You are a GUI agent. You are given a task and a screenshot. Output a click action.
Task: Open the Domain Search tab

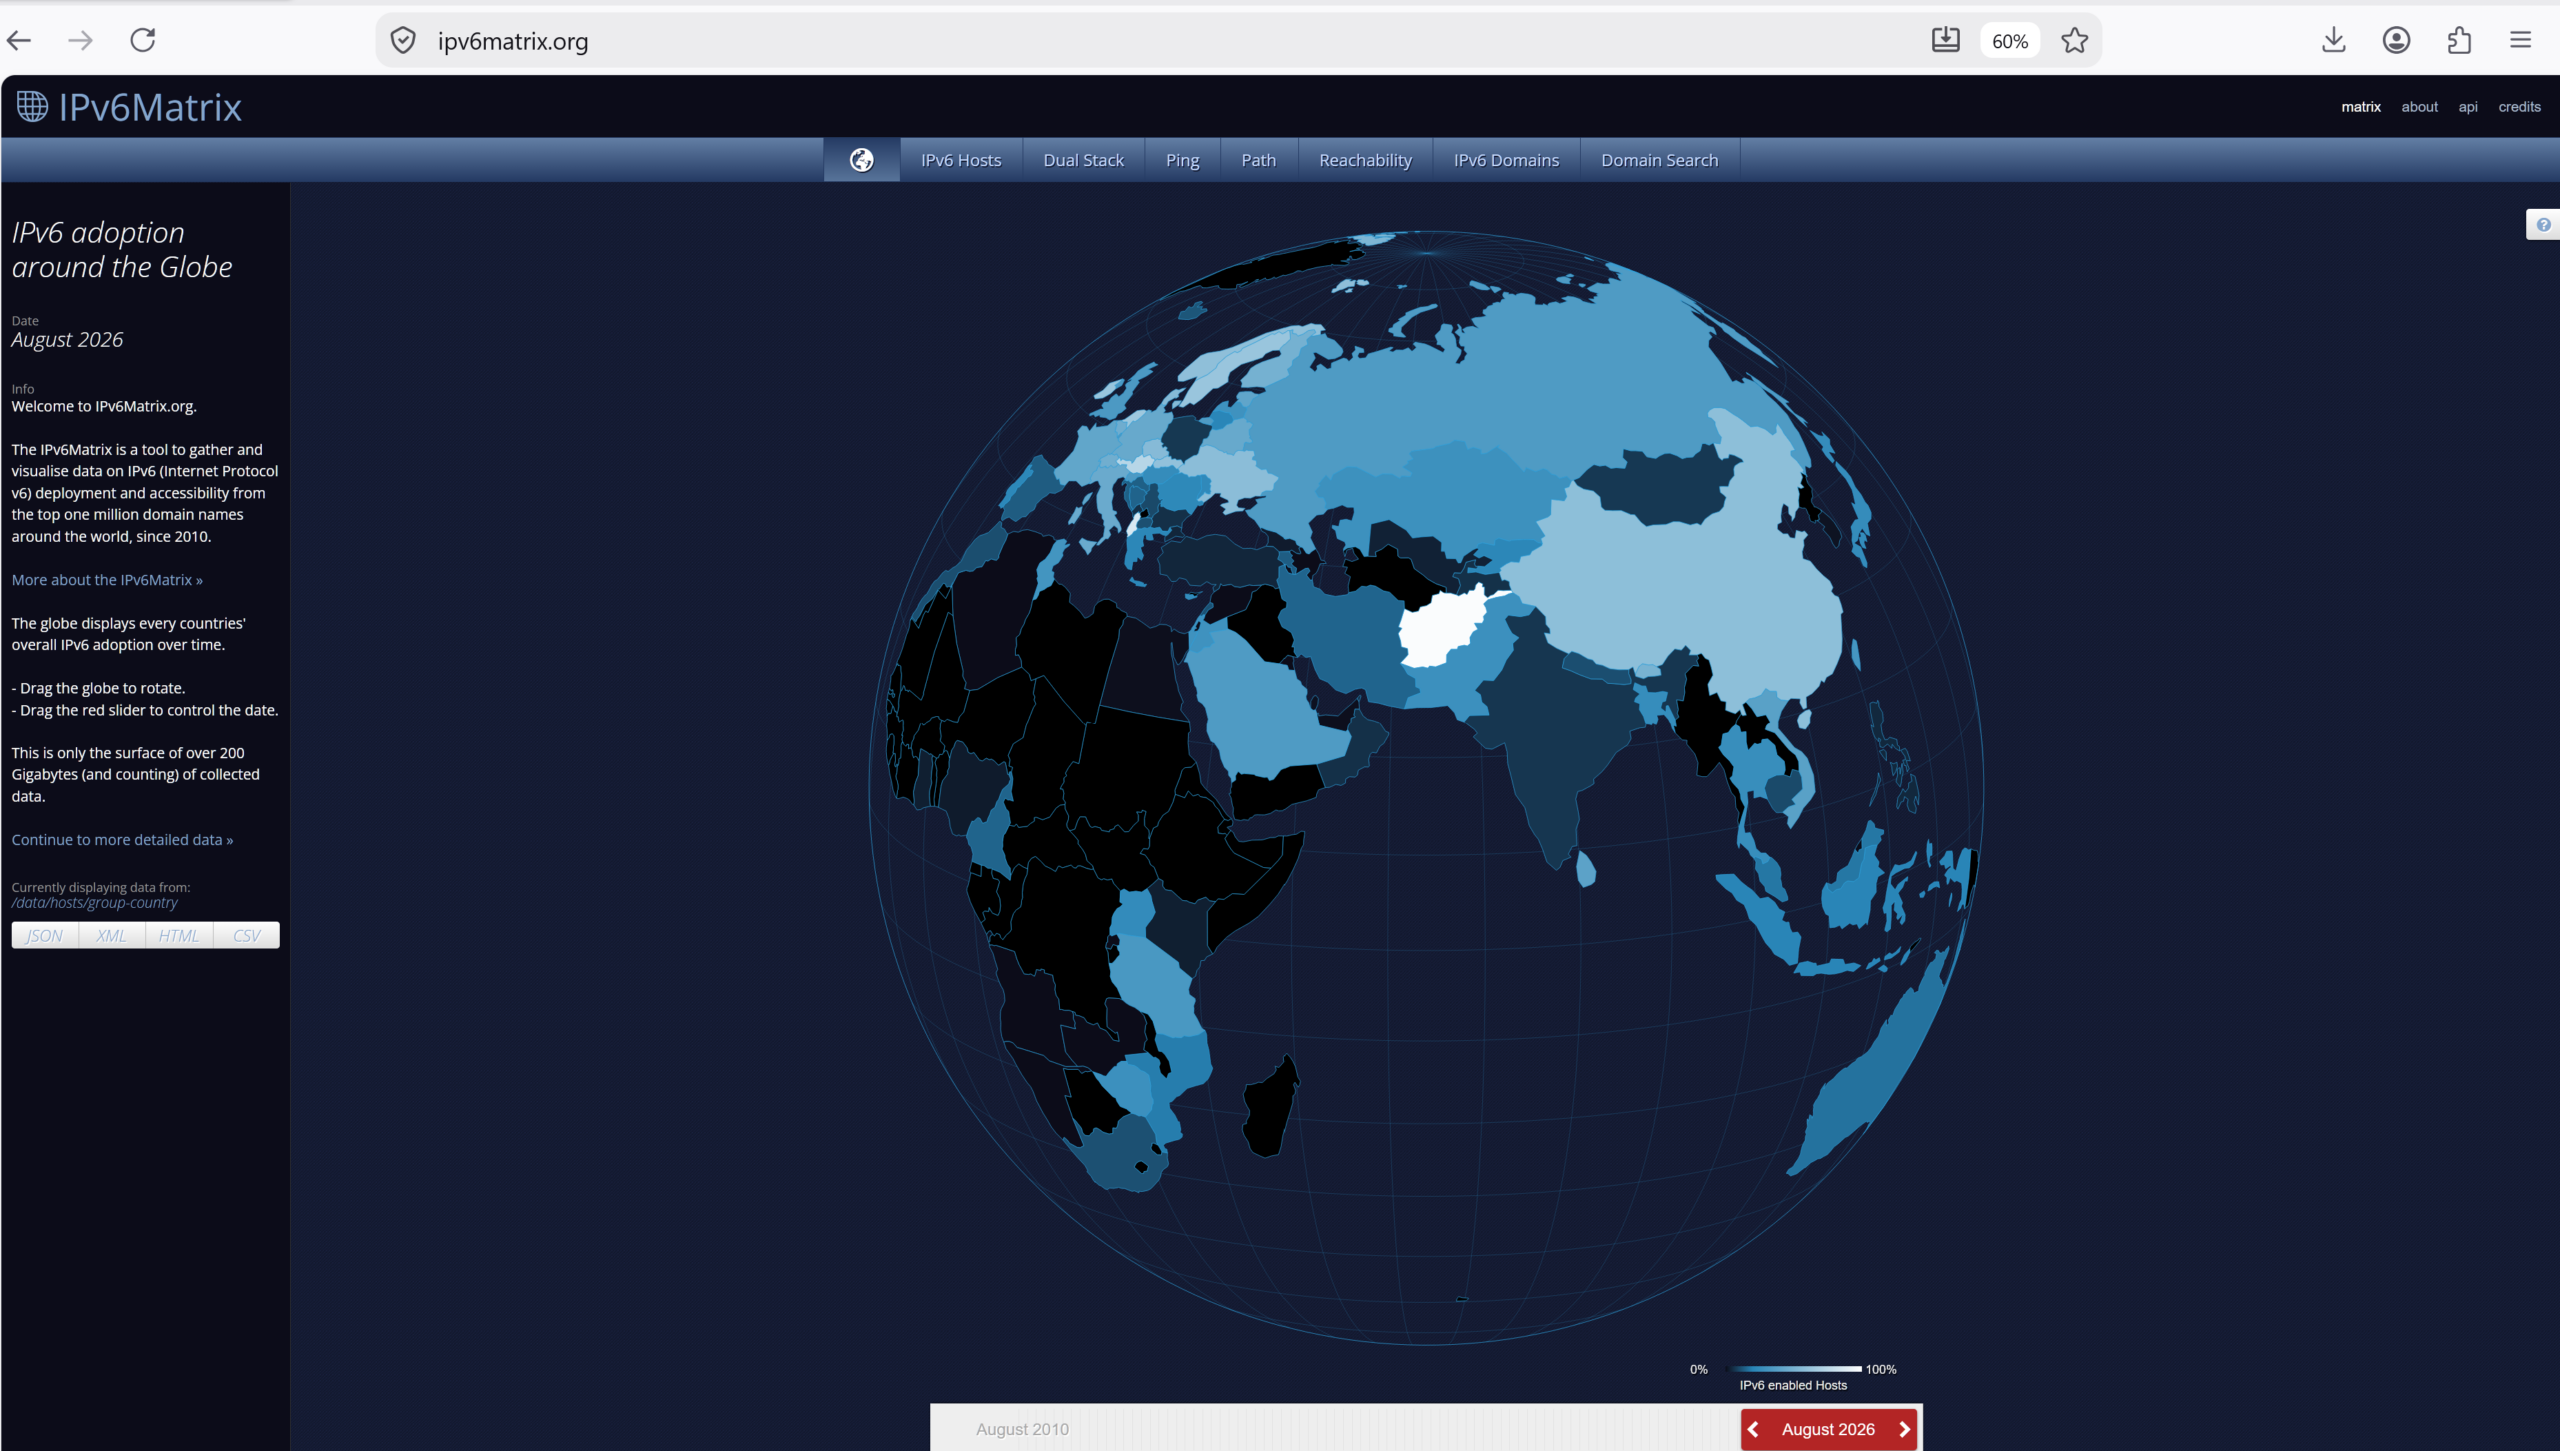[x=1659, y=160]
